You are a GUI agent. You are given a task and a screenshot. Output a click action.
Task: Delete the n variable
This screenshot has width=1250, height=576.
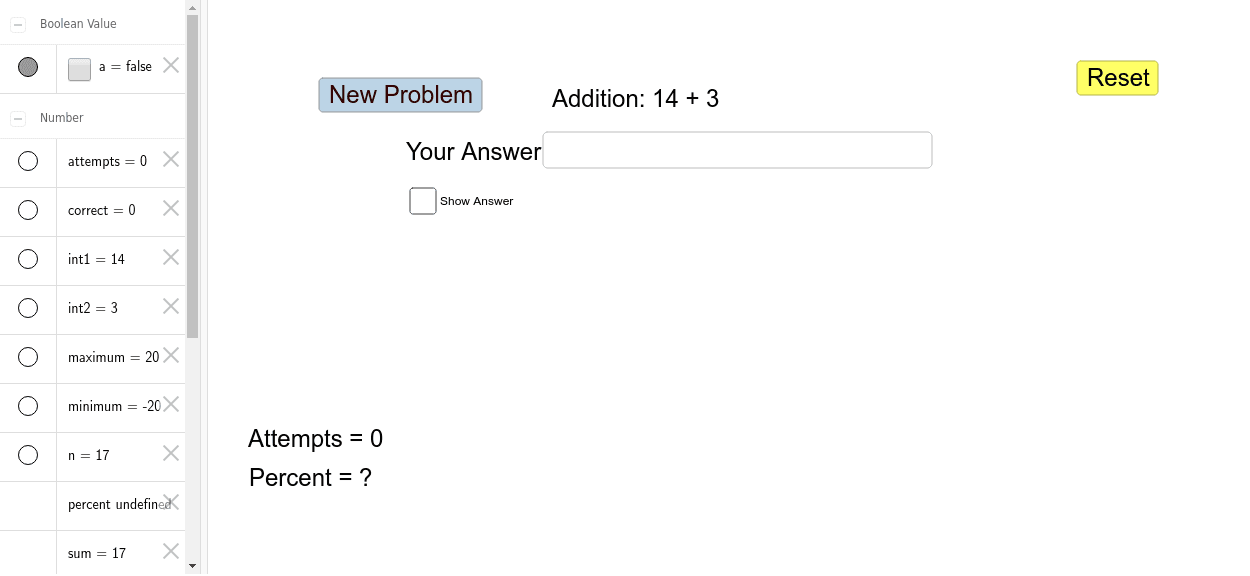pyautogui.click(x=170, y=453)
